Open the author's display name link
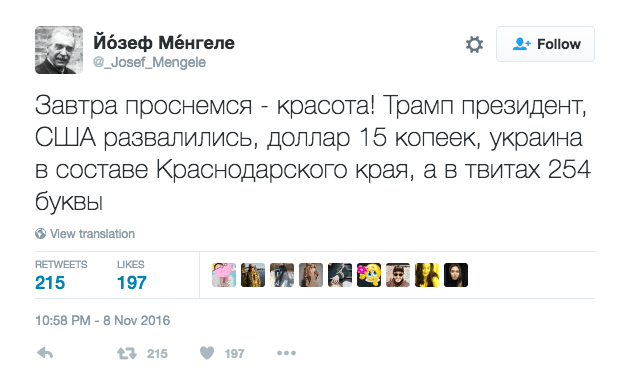The image size is (626, 384). (164, 42)
